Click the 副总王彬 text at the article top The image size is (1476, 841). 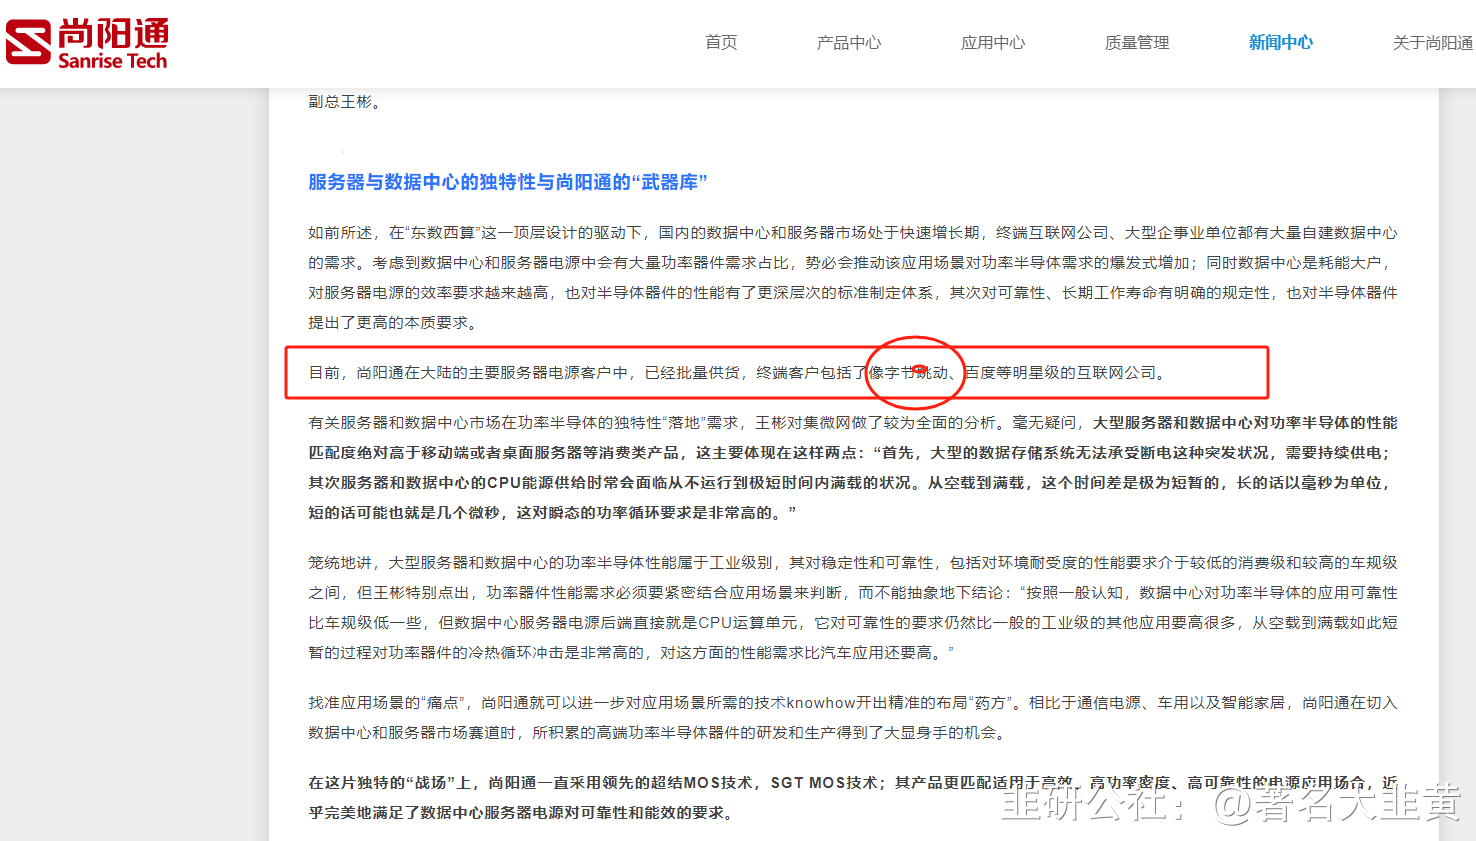[x=340, y=102]
